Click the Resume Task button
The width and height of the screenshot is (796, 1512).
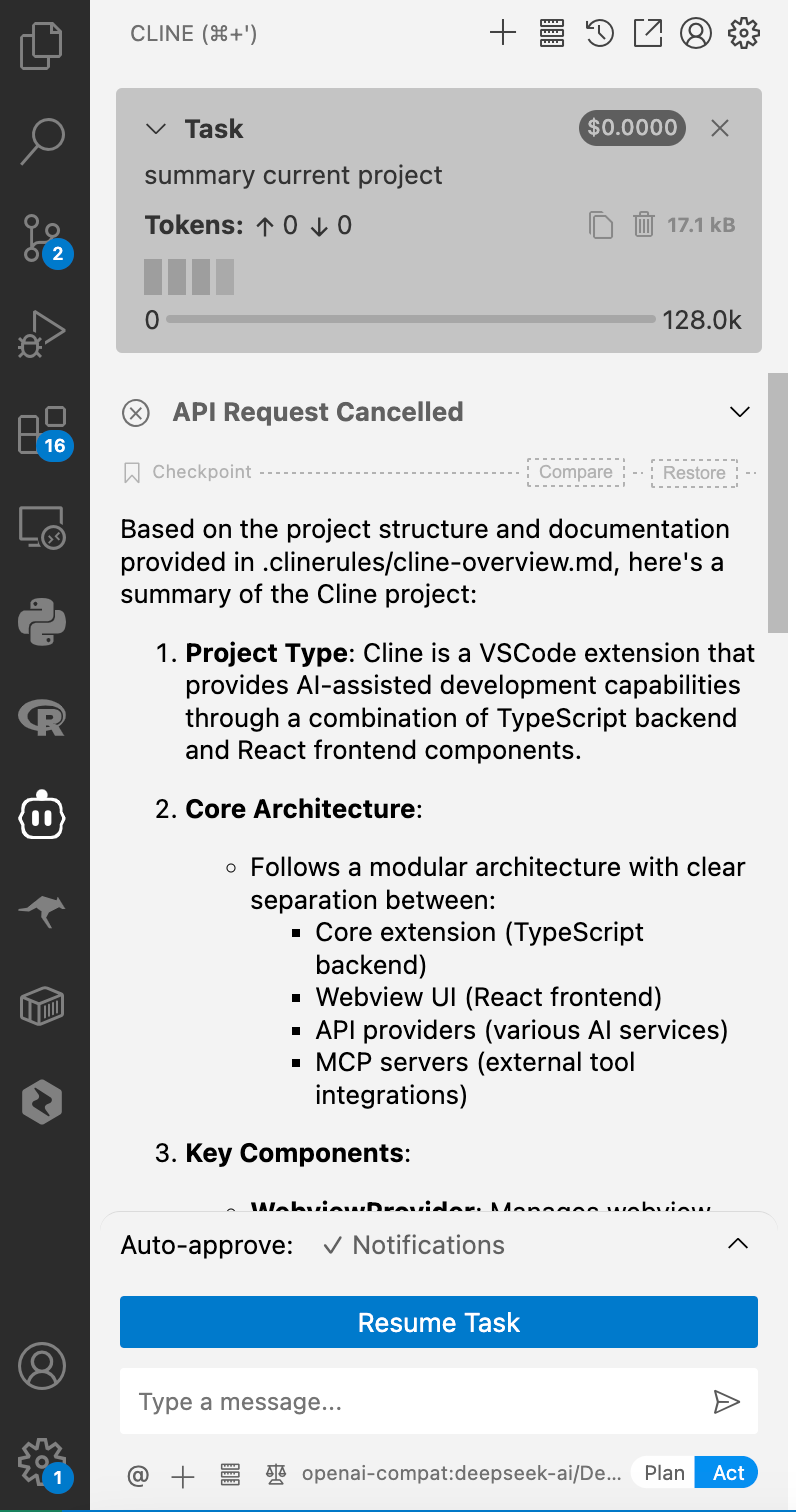coord(439,1323)
